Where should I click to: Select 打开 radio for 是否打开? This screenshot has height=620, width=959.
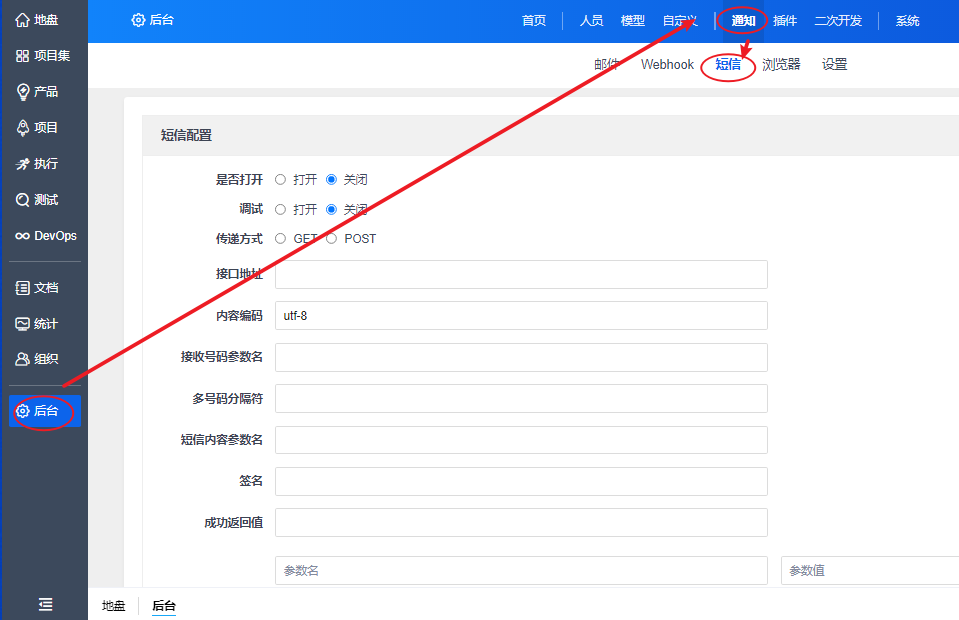[x=281, y=180]
